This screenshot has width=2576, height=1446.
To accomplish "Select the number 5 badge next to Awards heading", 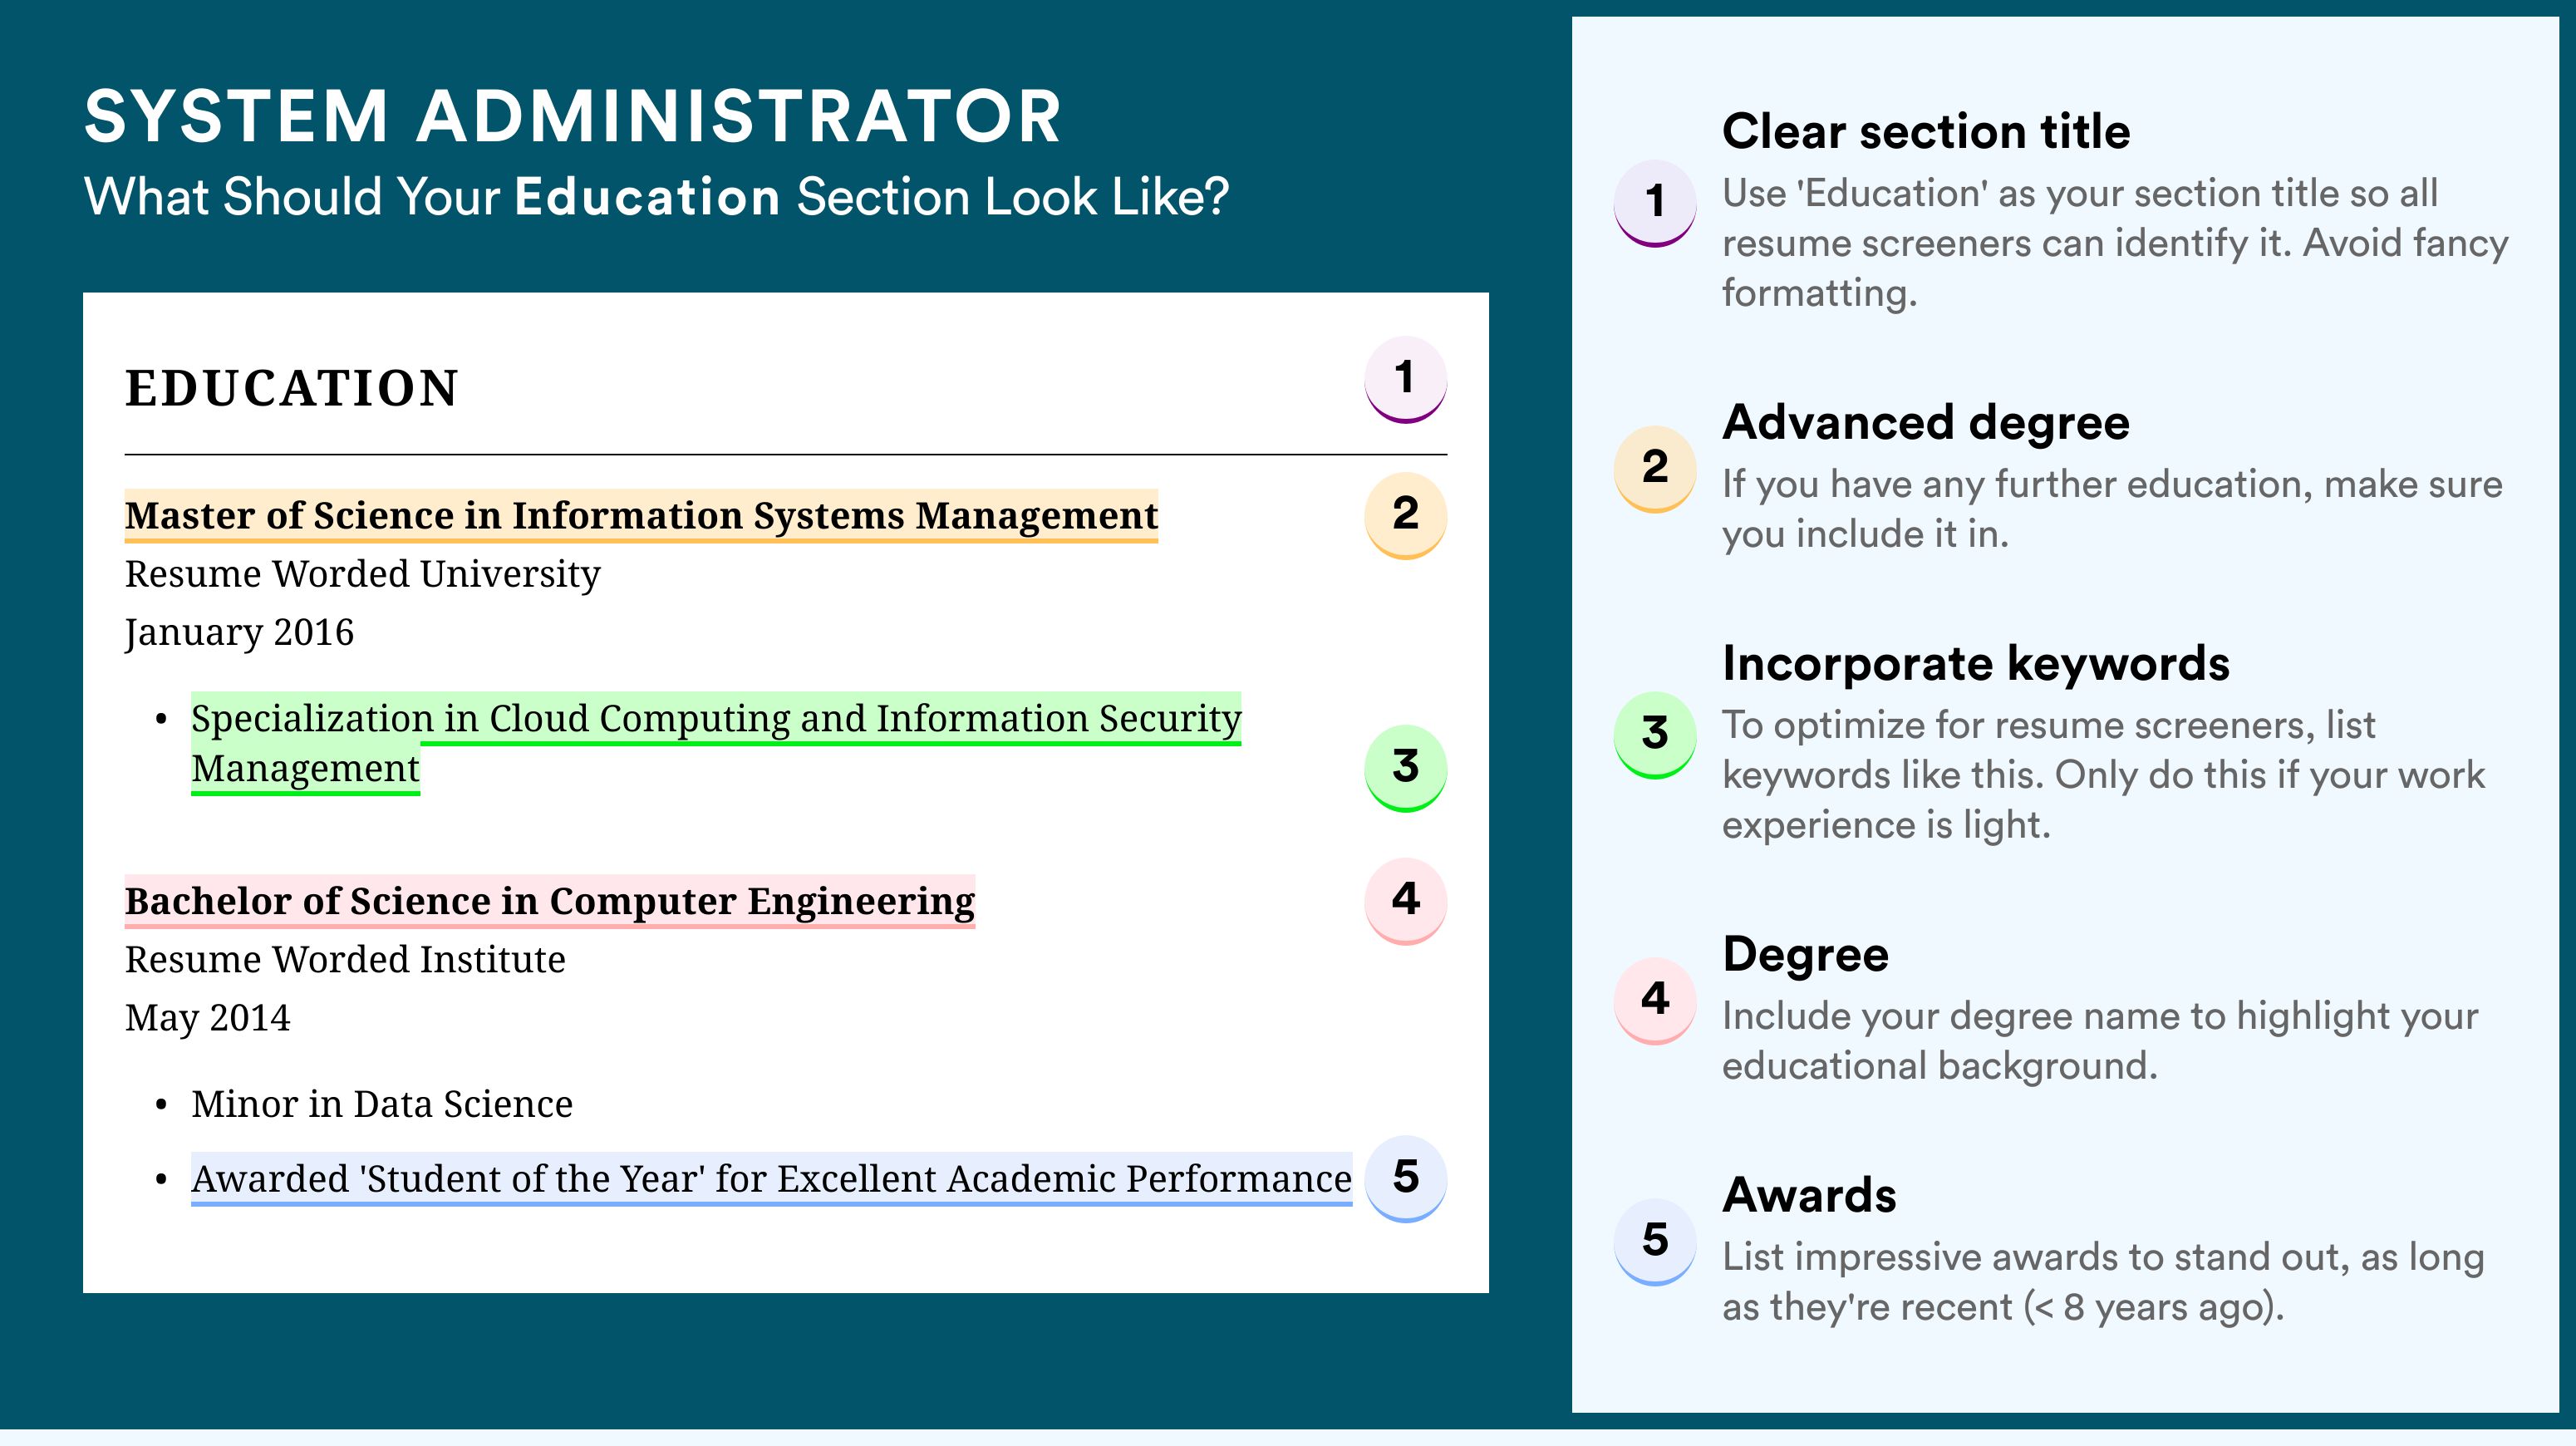I will coord(1655,1241).
